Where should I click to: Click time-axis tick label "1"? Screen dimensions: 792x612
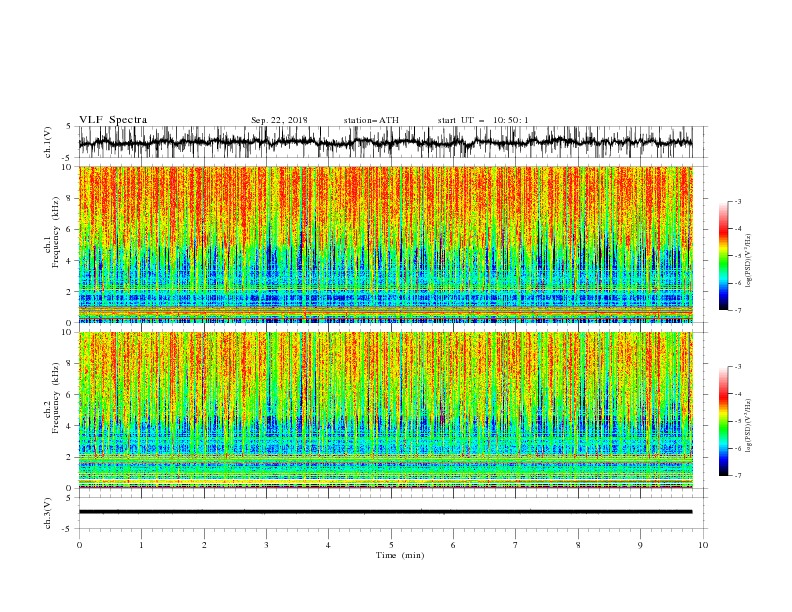coord(141,545)
